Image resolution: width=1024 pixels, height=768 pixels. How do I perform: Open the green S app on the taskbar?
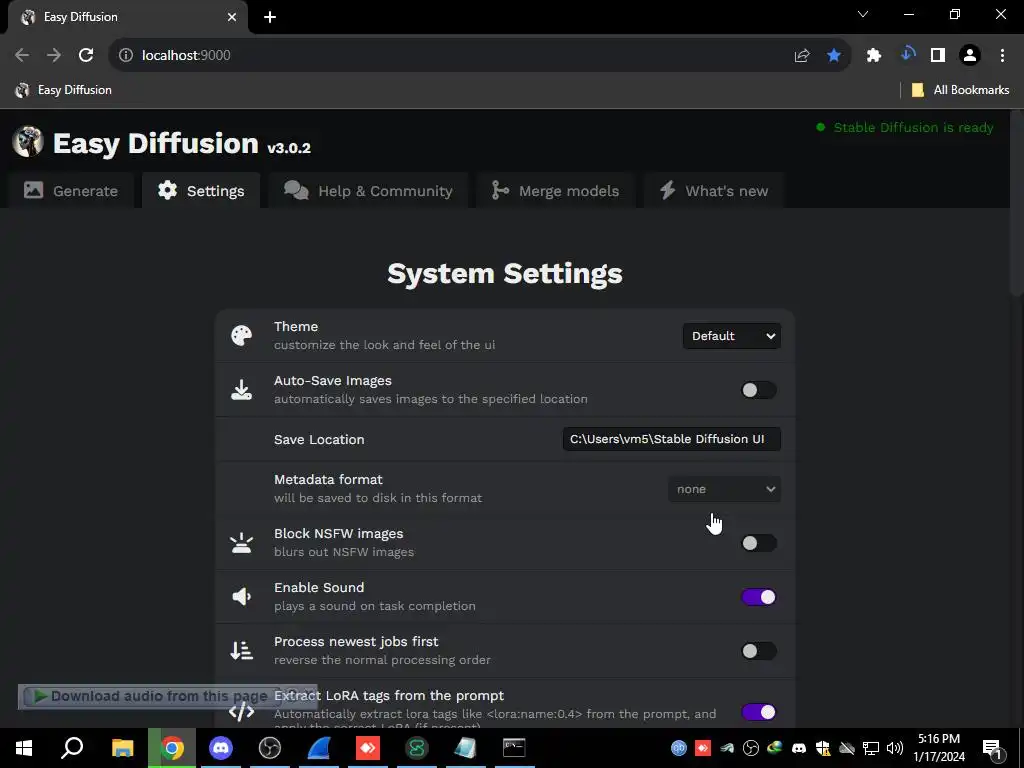[417, 748]
